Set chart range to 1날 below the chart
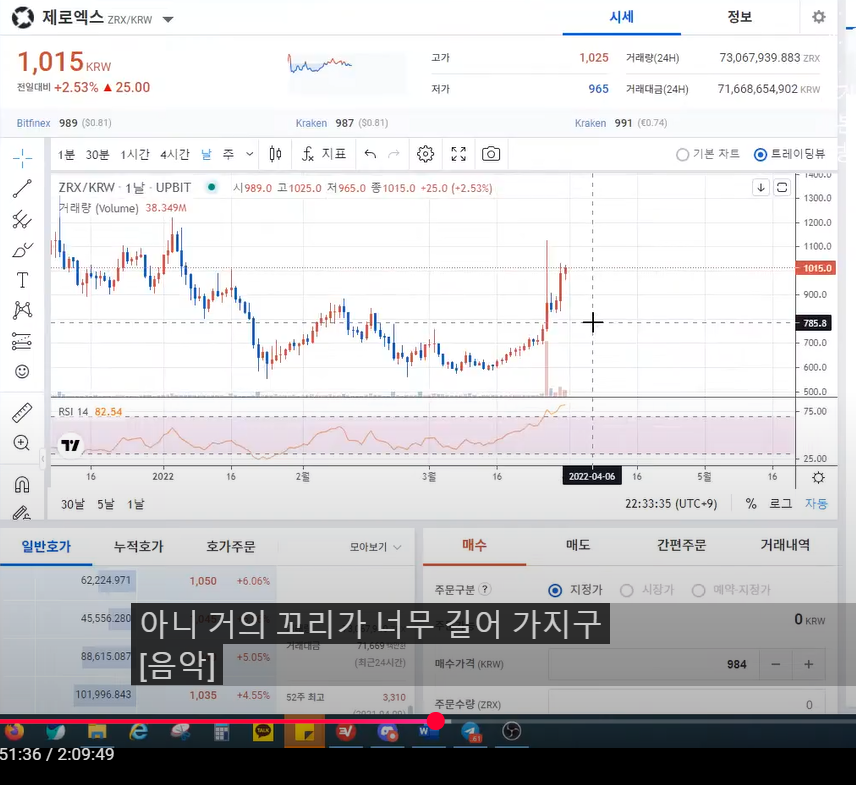This screenshot has height=785, width=856. [136, 504]
